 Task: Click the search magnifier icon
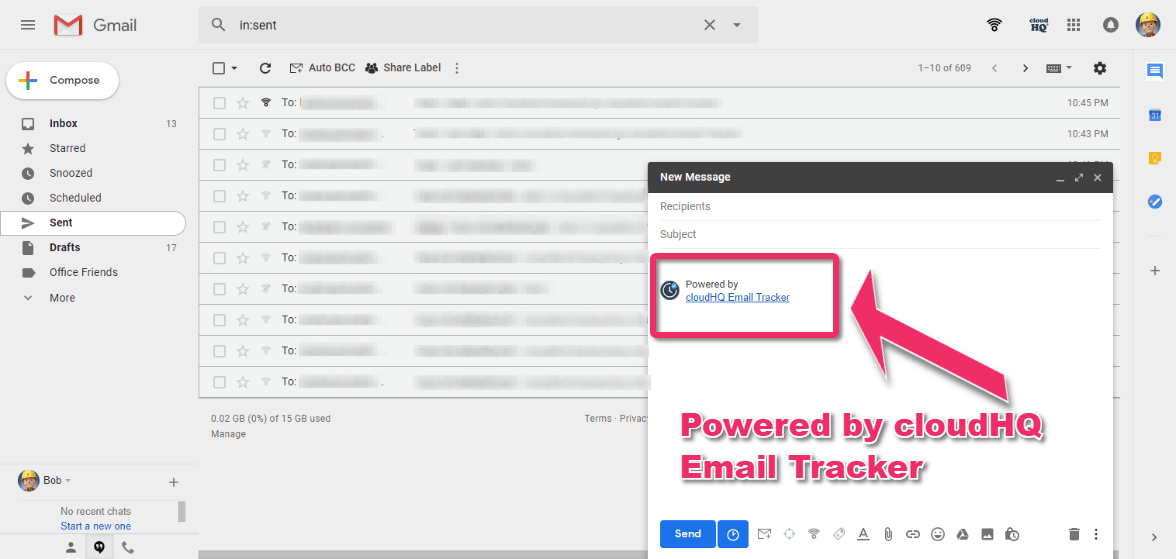pos(218,25)
